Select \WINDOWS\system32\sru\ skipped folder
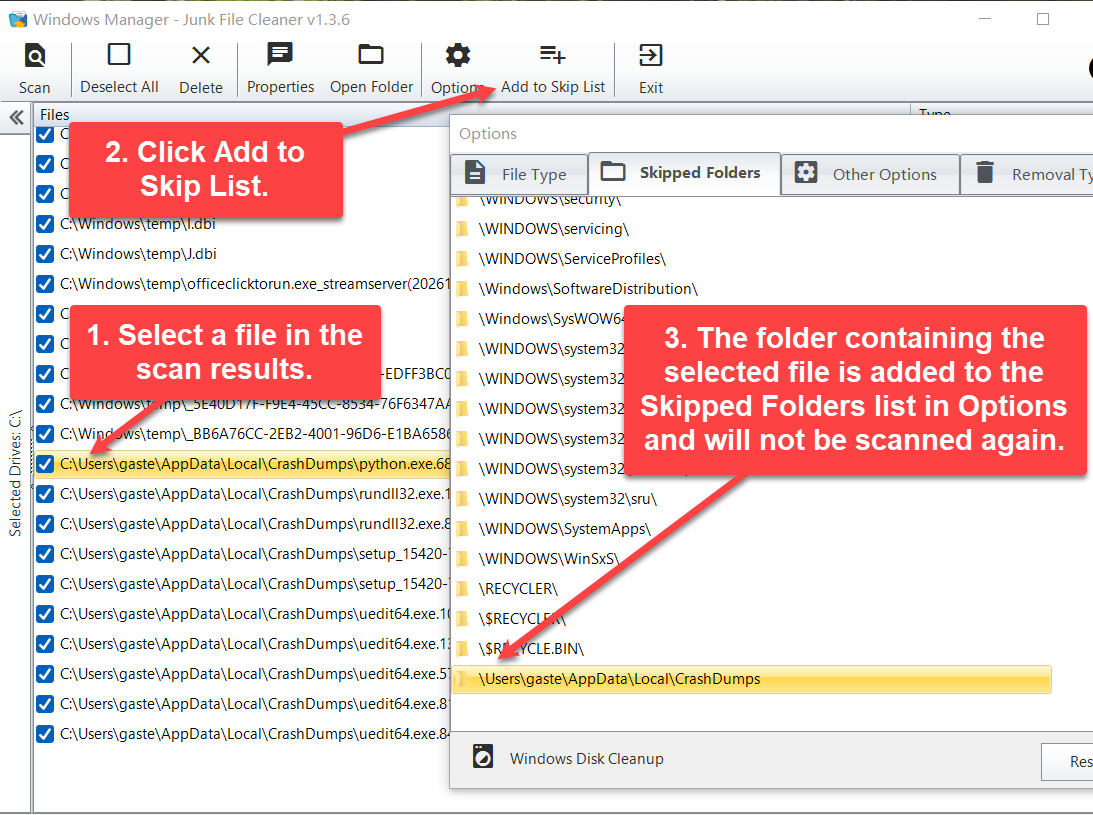This screenshot has width=1093, height=815. coord(567,498)
